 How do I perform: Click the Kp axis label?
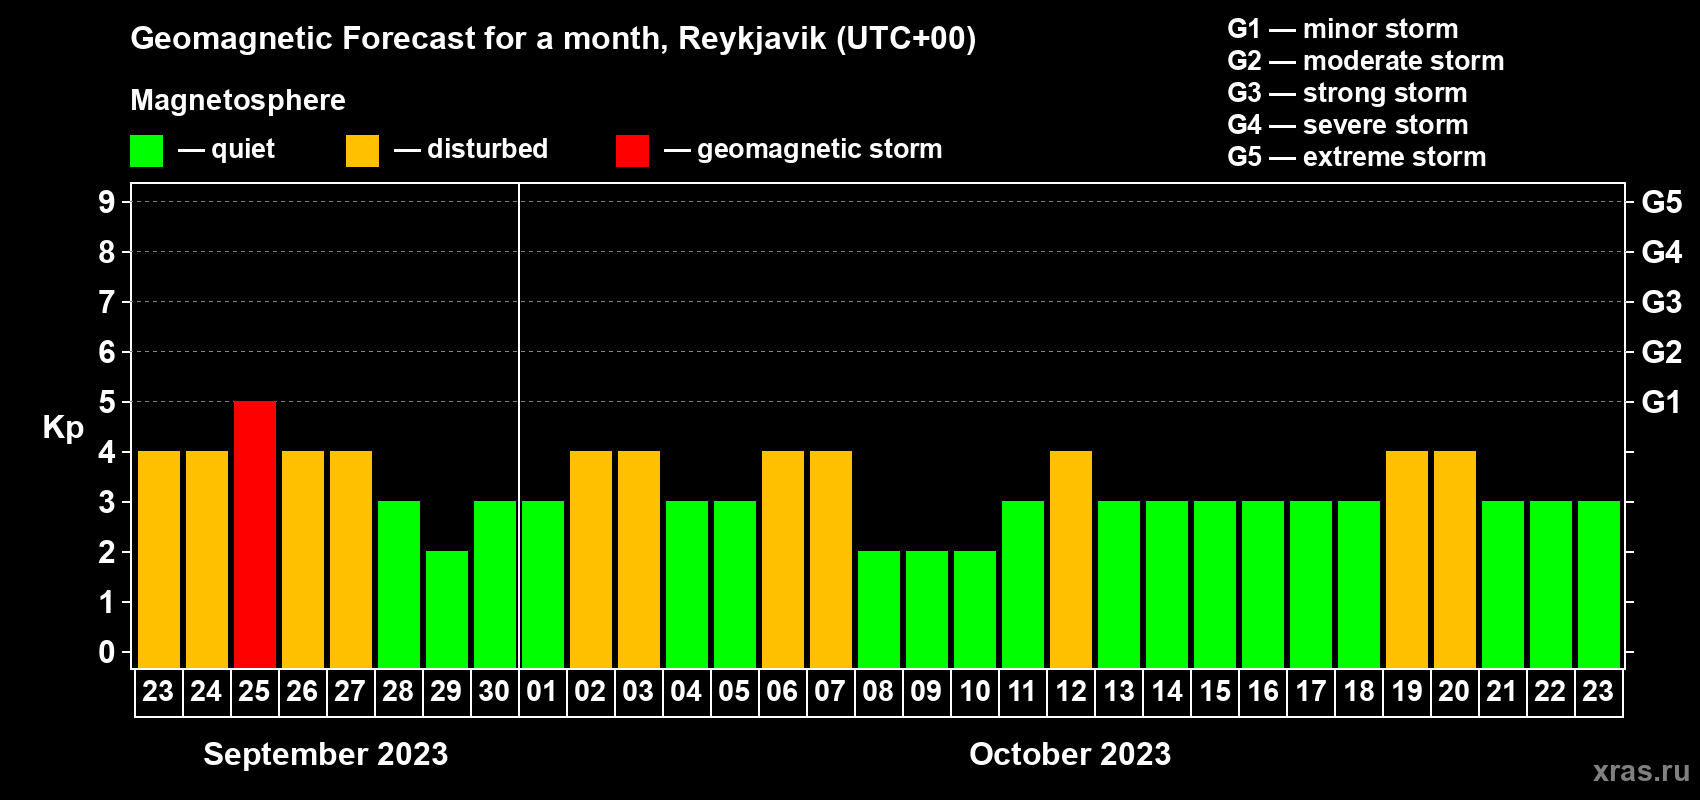point(63,428)
